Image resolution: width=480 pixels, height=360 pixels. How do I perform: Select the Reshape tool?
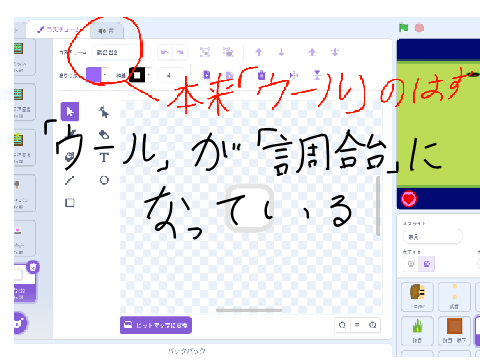pos(104,112)
